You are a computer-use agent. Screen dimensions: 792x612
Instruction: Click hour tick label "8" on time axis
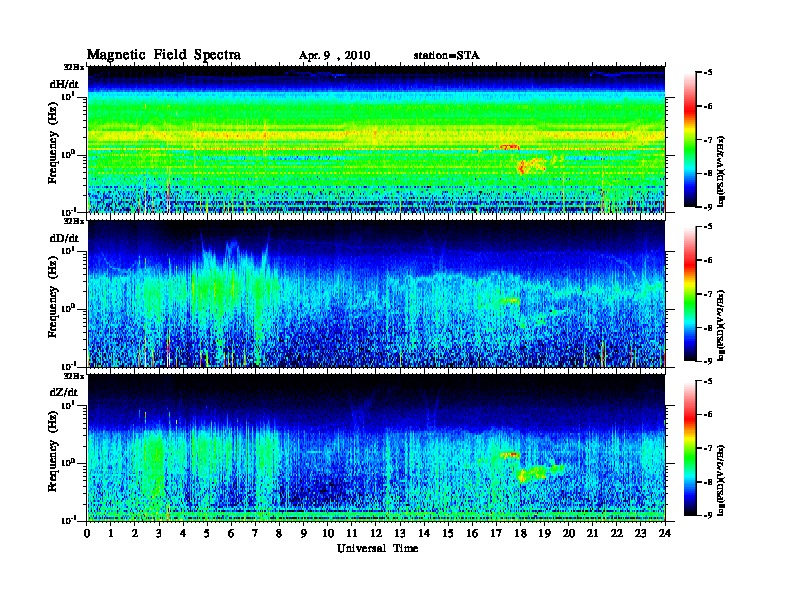[x=279, y=534]
